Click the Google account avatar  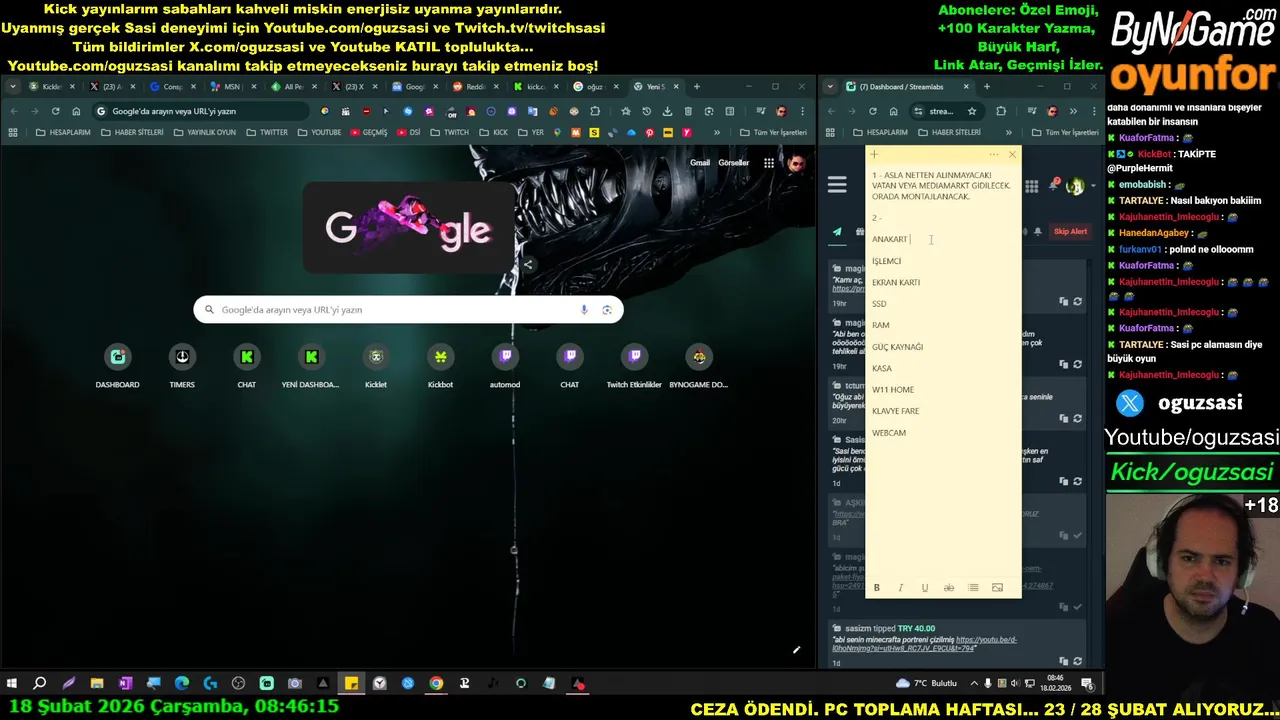click(796, 163)
